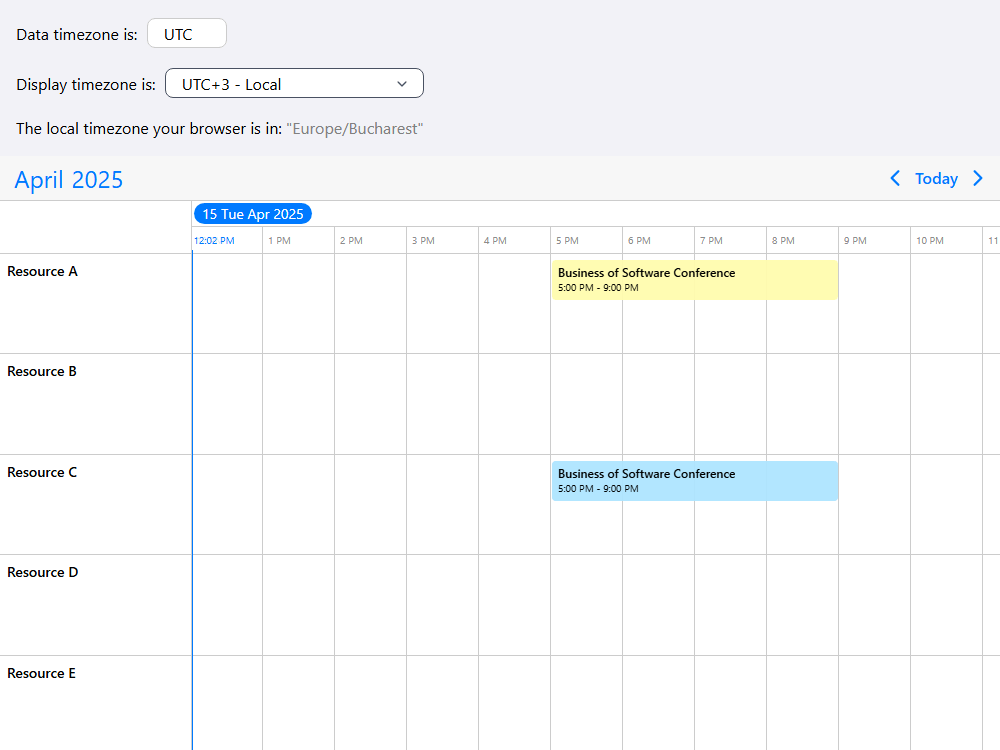This screenshot has height=750, width=1000.
Task: Open the Display timezone dropdown
Action: click(x=294, y=84)
